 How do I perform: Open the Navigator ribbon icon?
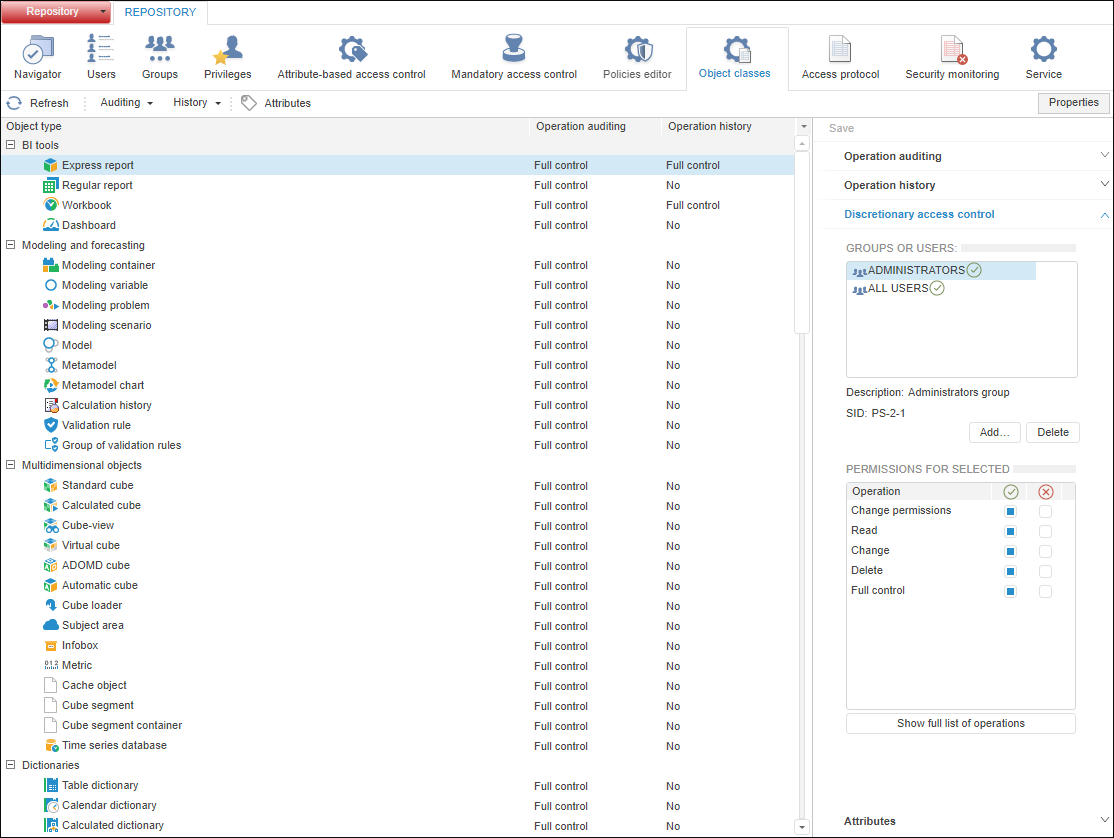(x=38, y=58)
